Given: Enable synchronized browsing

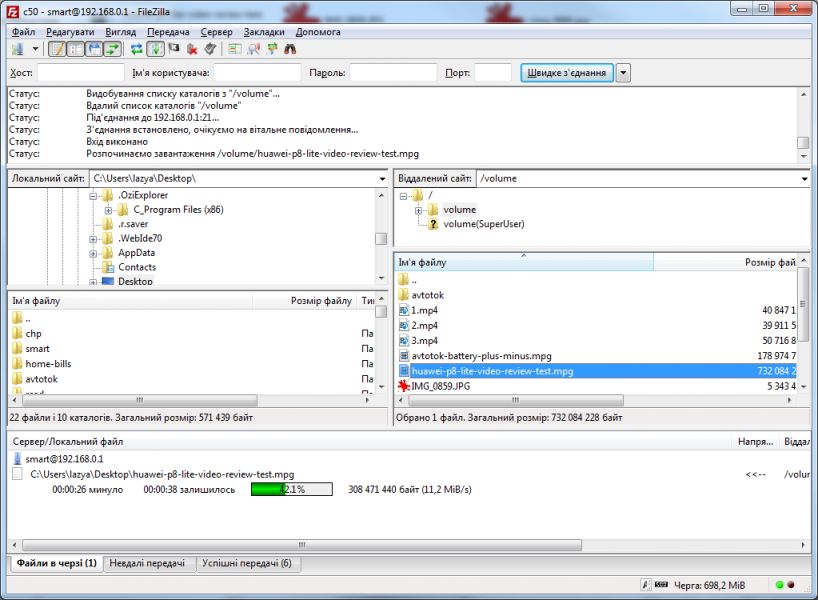Looking at the screenshot, I should [x=271, y=49].
